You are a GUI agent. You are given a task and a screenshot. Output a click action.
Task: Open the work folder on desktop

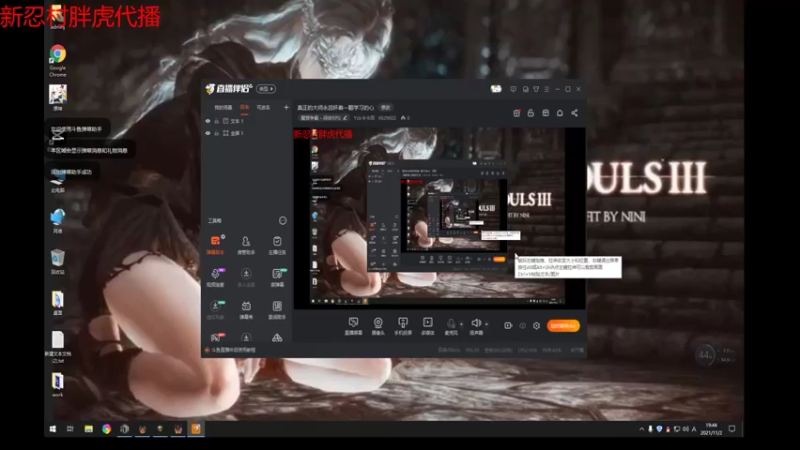tap(58, 385)
